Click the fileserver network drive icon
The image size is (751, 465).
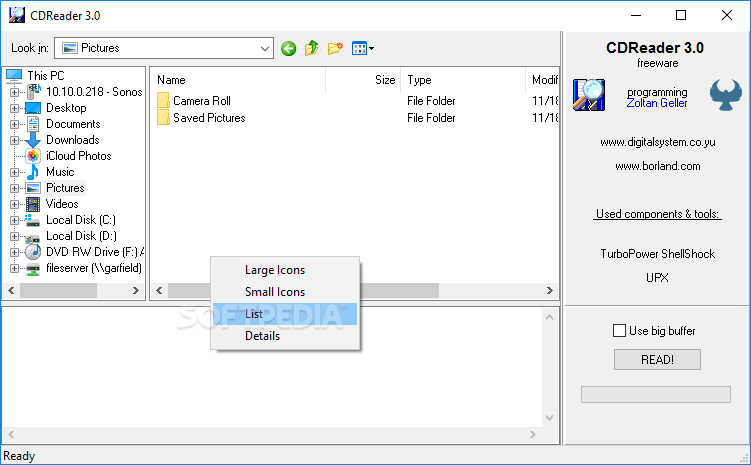tap(33, 269)
